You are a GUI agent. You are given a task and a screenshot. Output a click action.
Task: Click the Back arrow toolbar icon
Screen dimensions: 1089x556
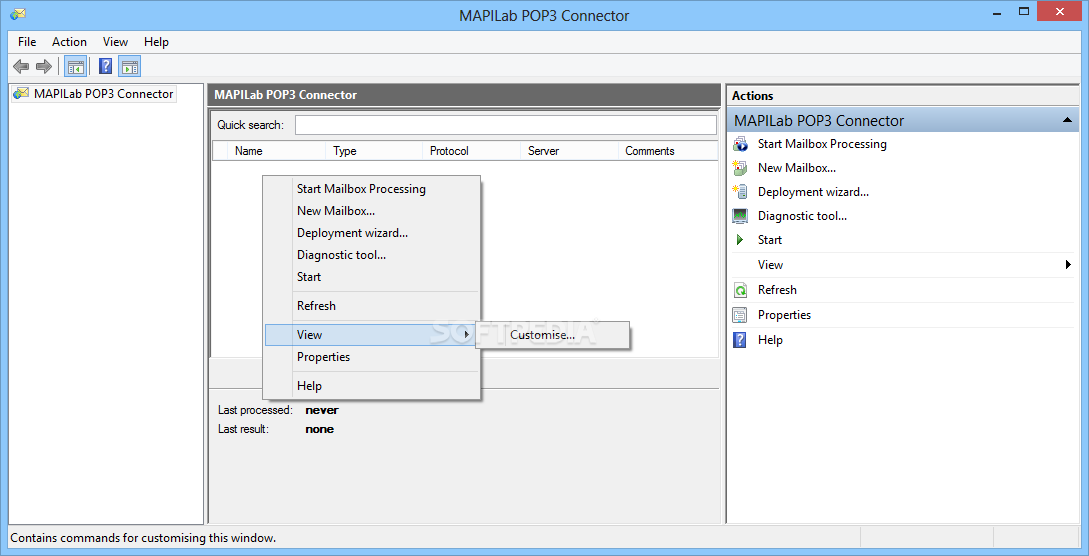pos(22,67)
